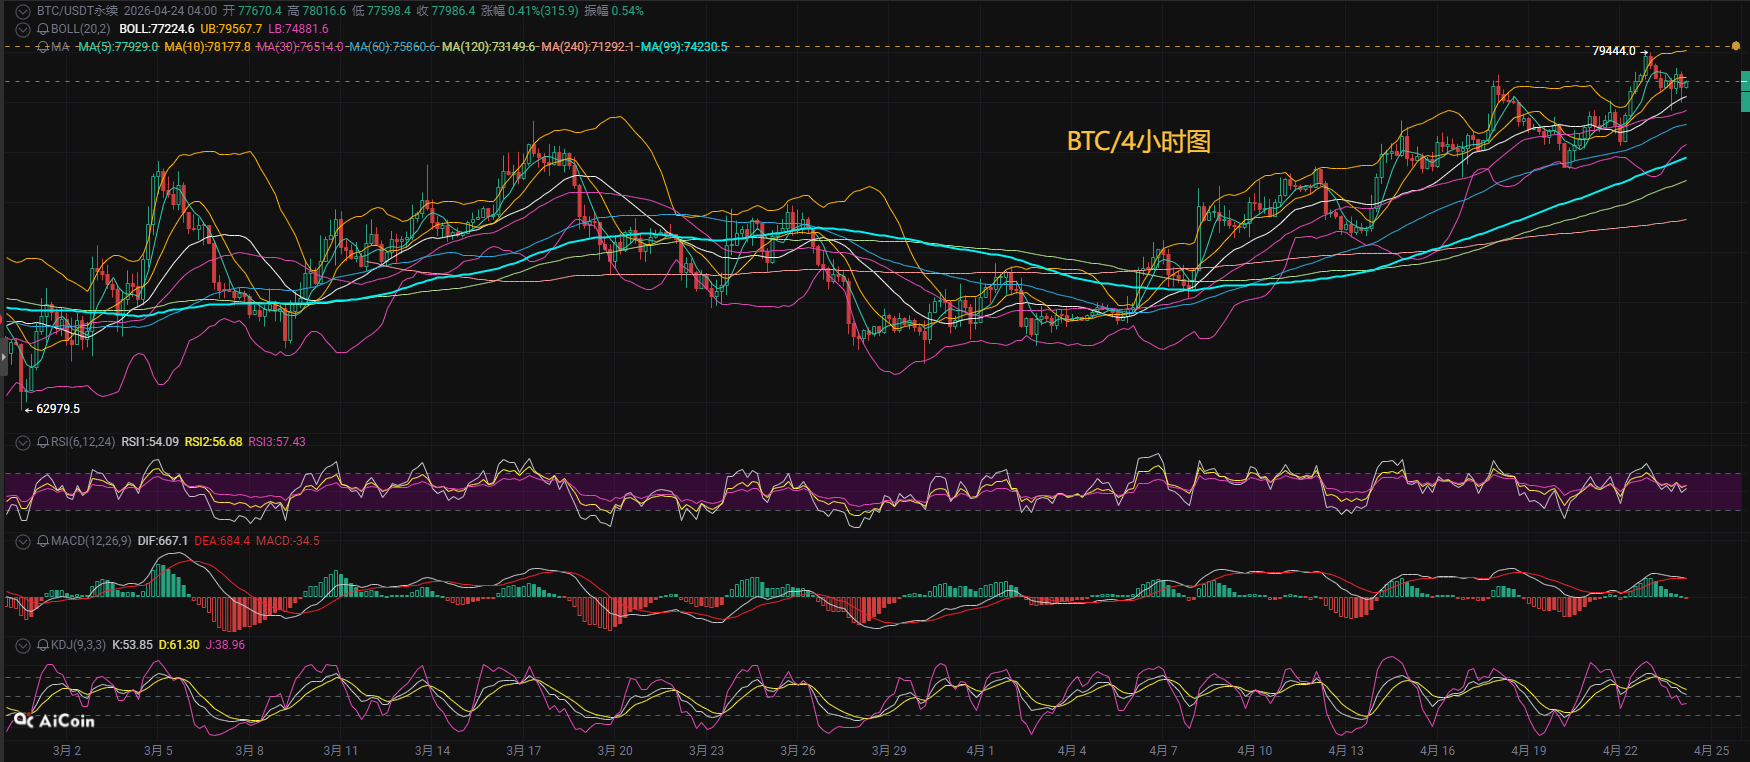
Task: Set an alert using the RSI bell icon
Action: pos(43,442)
